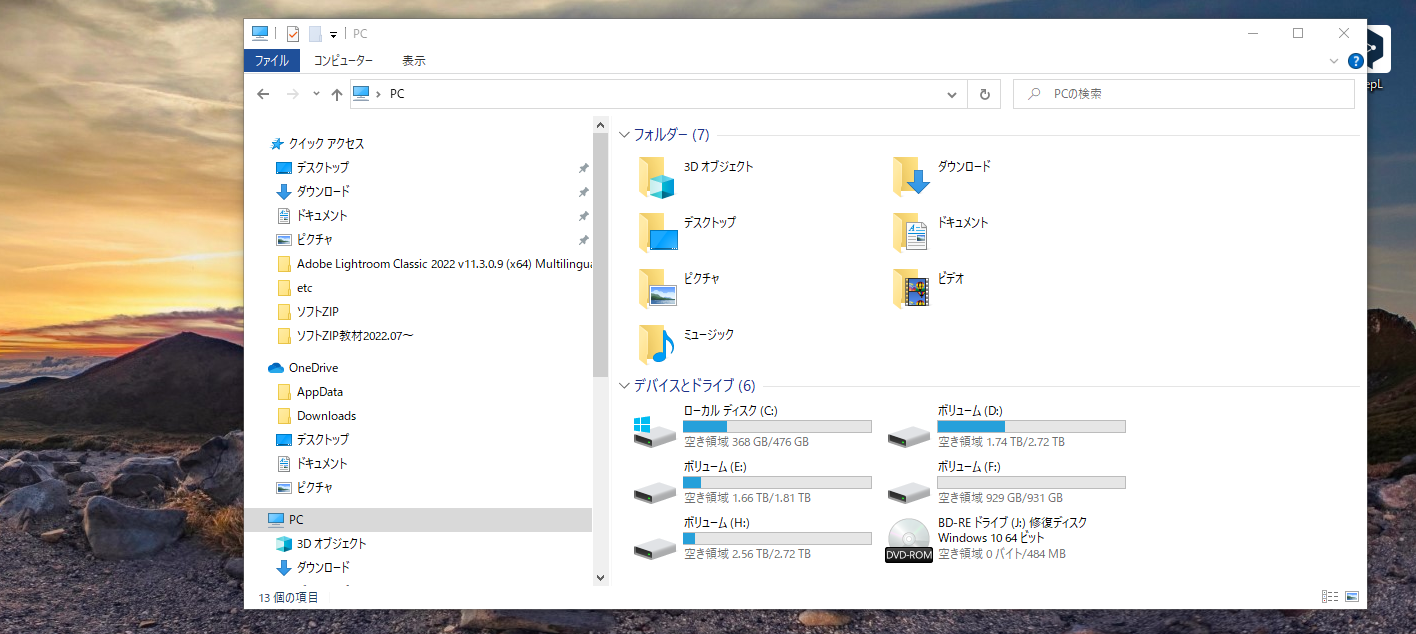Open the ダウンロード folder in main pane
The image size is (1416, 634).
click(x=911, y=177)
